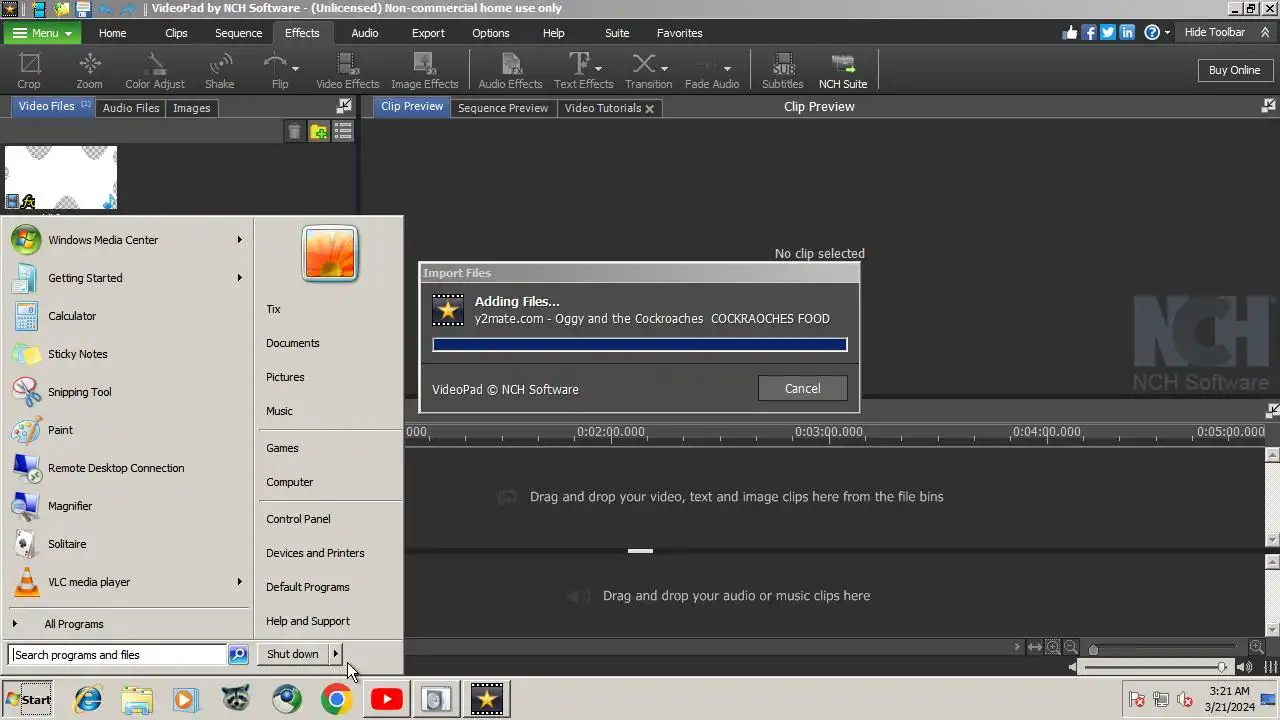Expand All Programs in Start menu

(73, 624)
